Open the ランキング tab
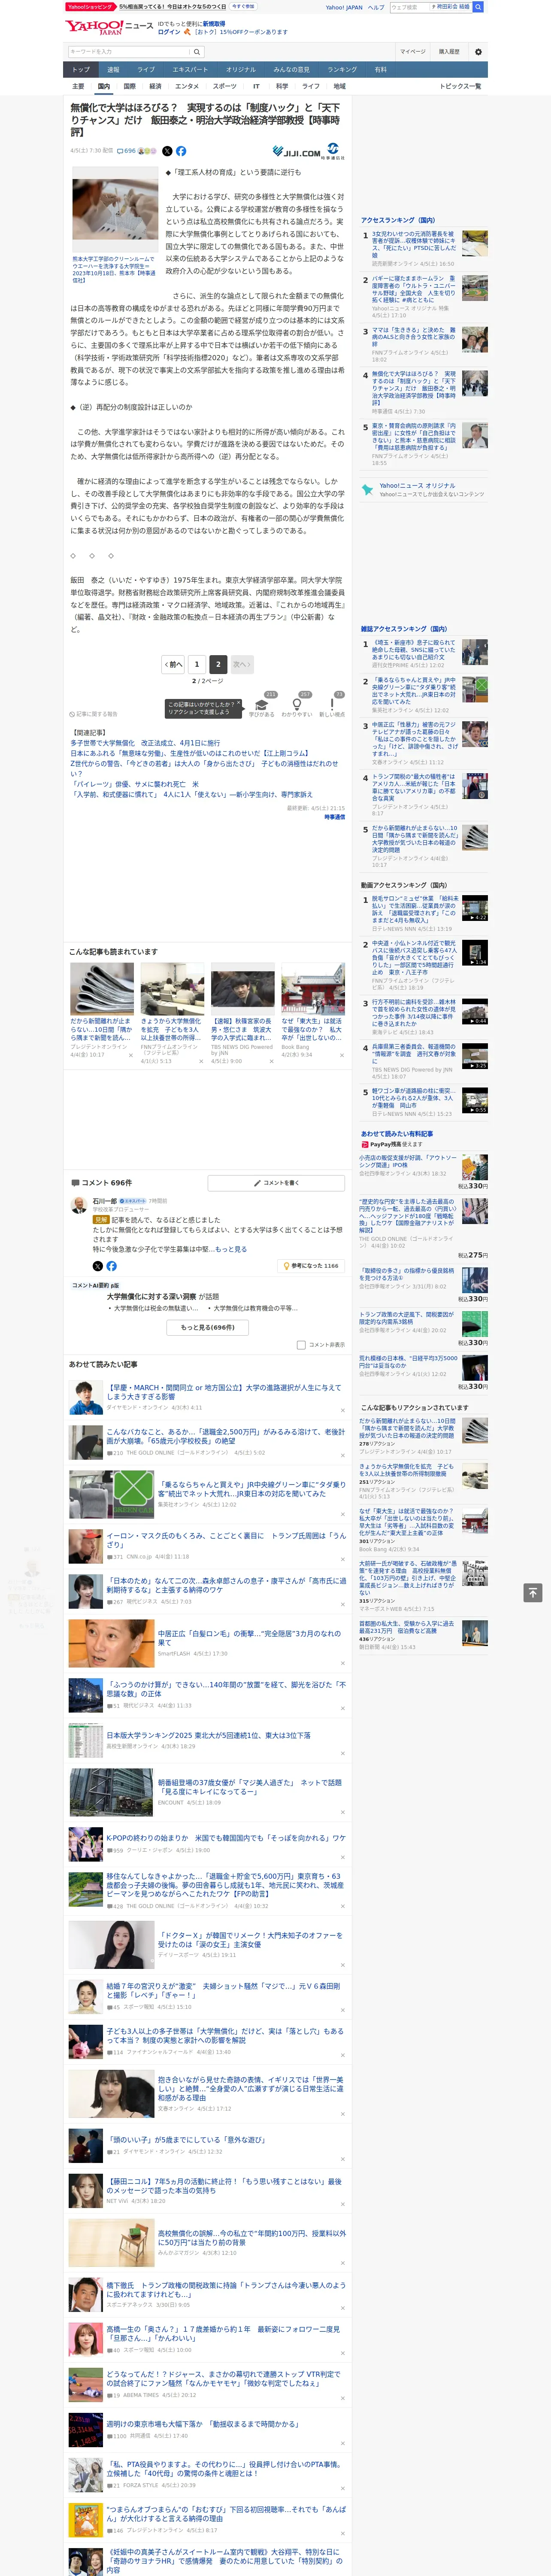The height and width of the screenshot is (2576, 551). (342, 70)
